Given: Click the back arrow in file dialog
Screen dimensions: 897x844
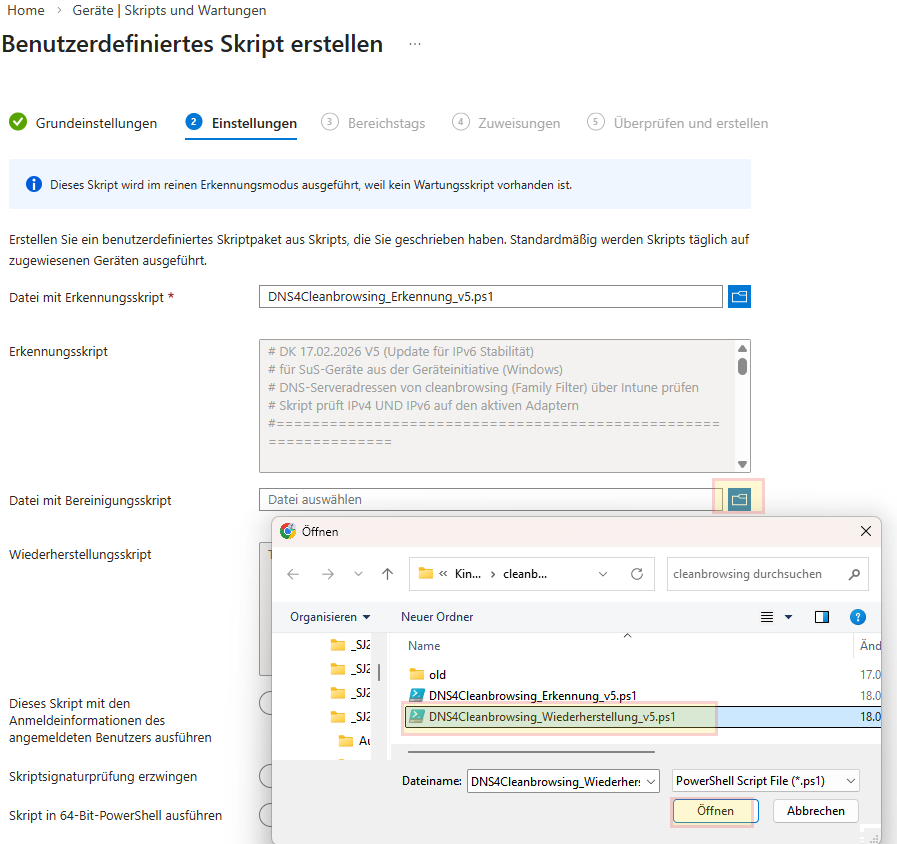Looking at the screenshot, I should click(293, 574).
